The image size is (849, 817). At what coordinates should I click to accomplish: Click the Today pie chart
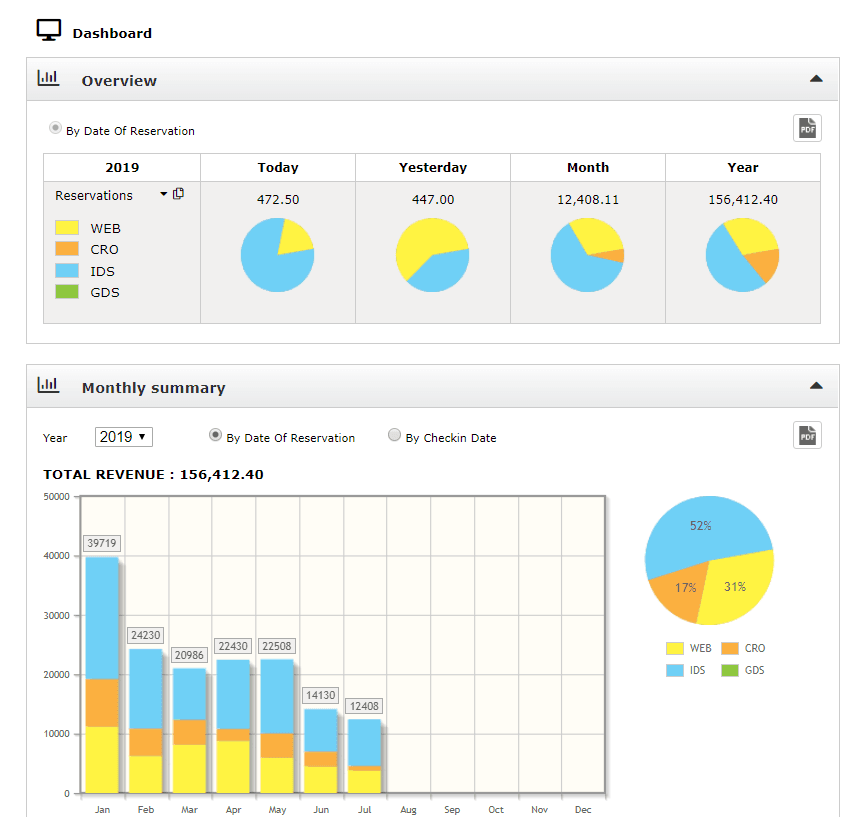coord(277,255)
